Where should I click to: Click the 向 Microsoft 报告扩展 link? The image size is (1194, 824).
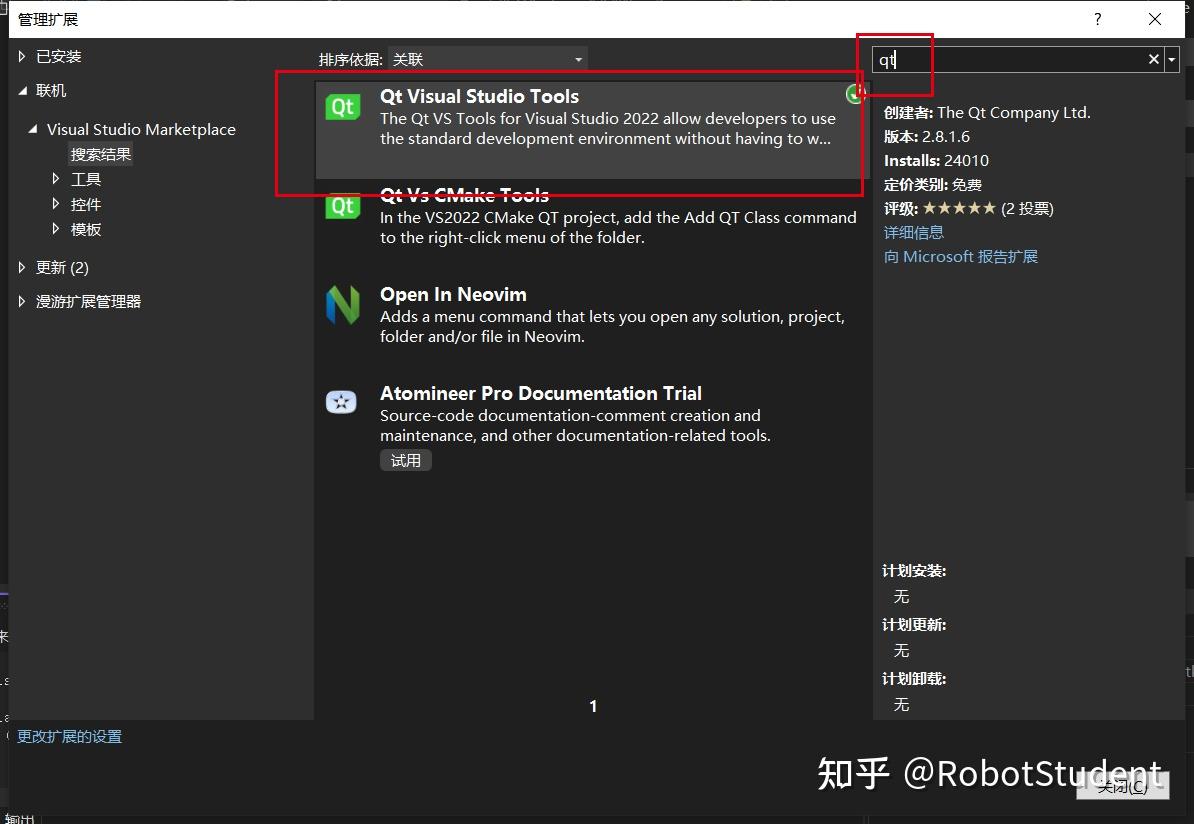click(x=960, y=256)
